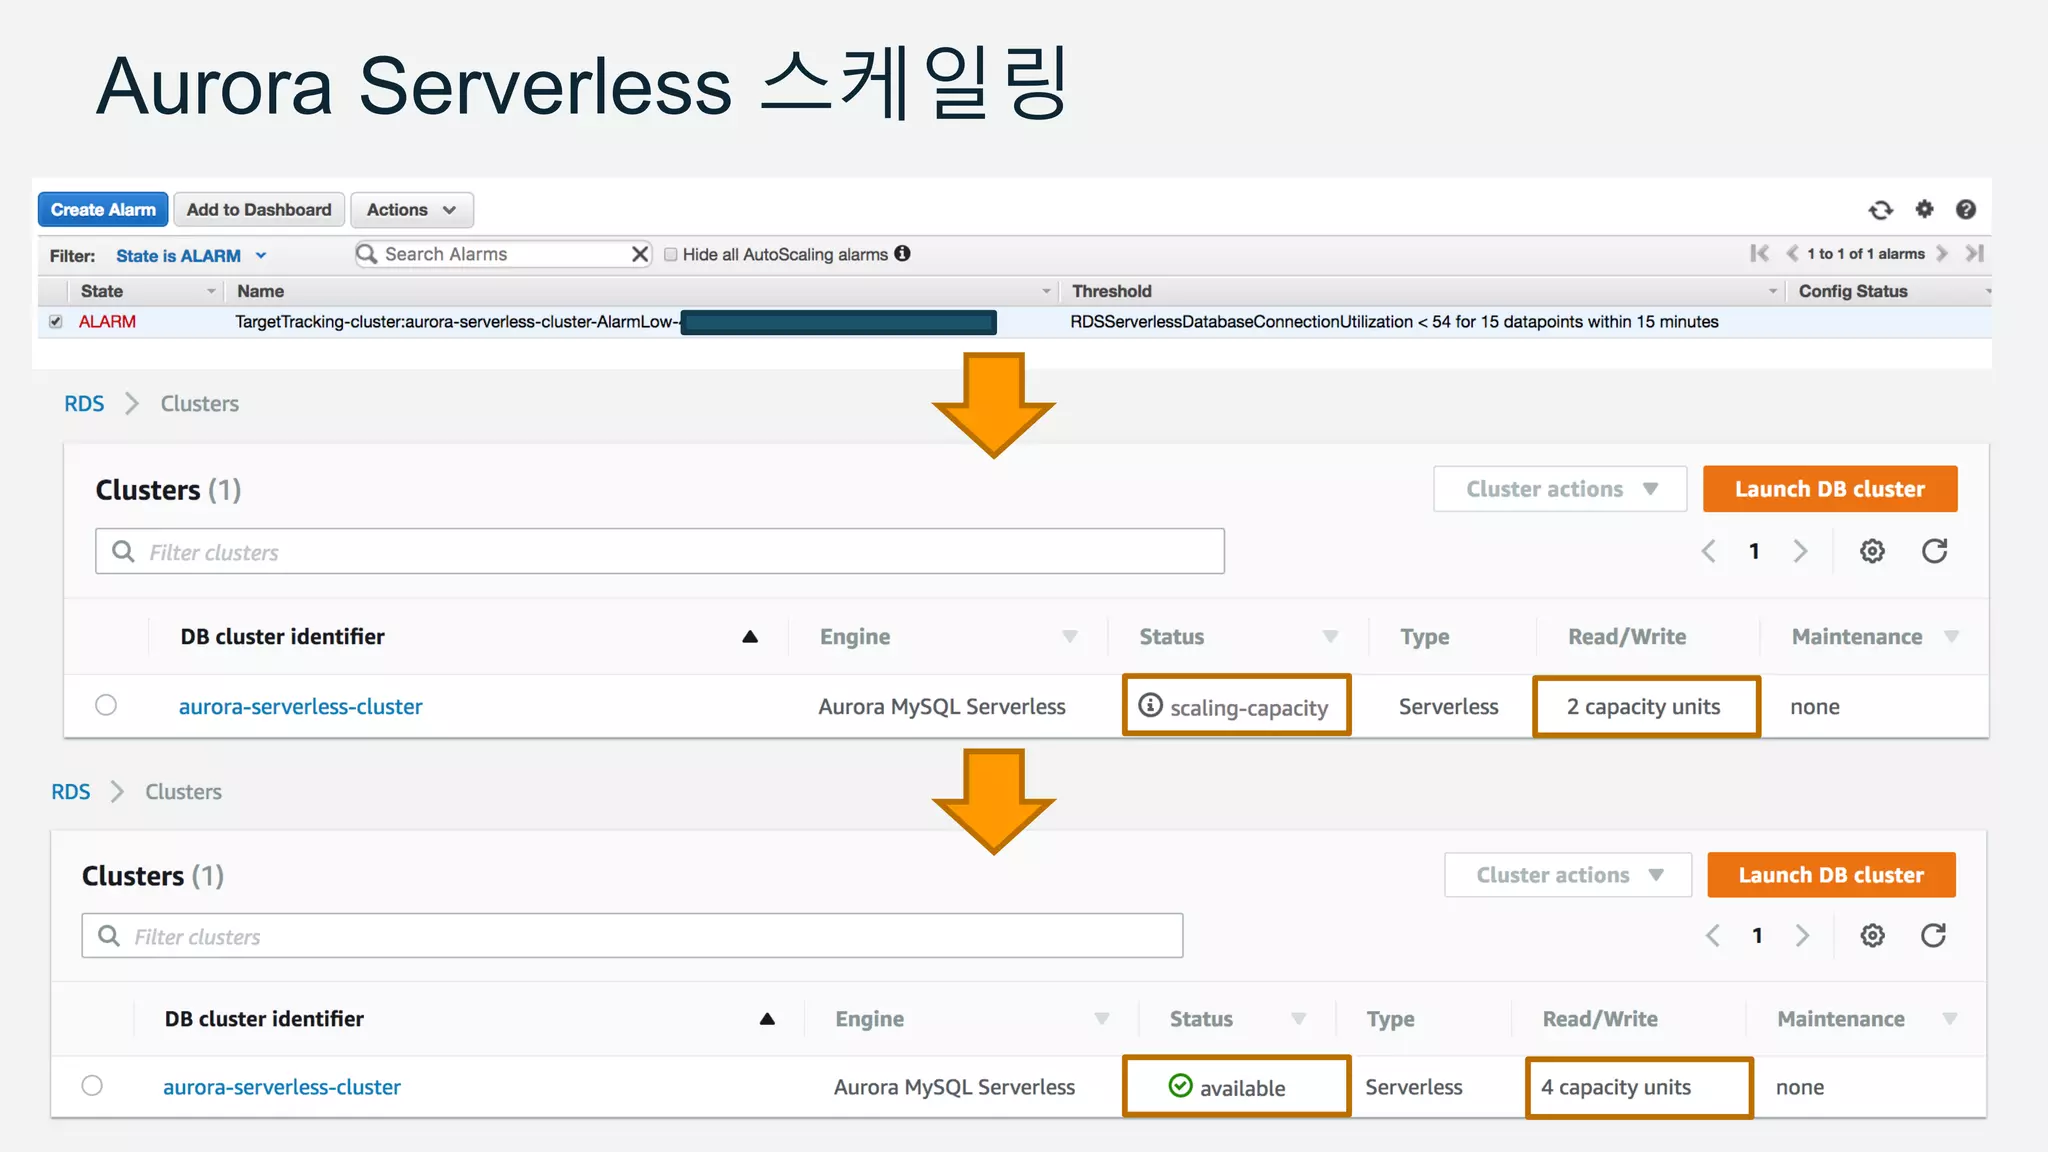Click alarms Name column header
2048x1152 pixels.
tap(260, 291)
